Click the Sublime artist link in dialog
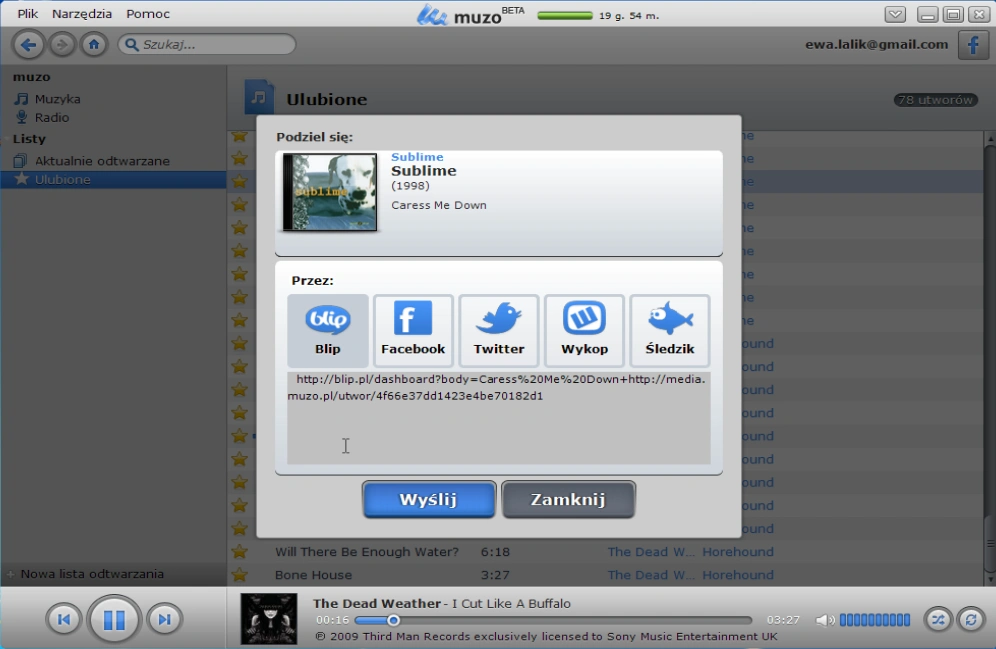This screenshot has width=996, height=649. click(417, 157)
